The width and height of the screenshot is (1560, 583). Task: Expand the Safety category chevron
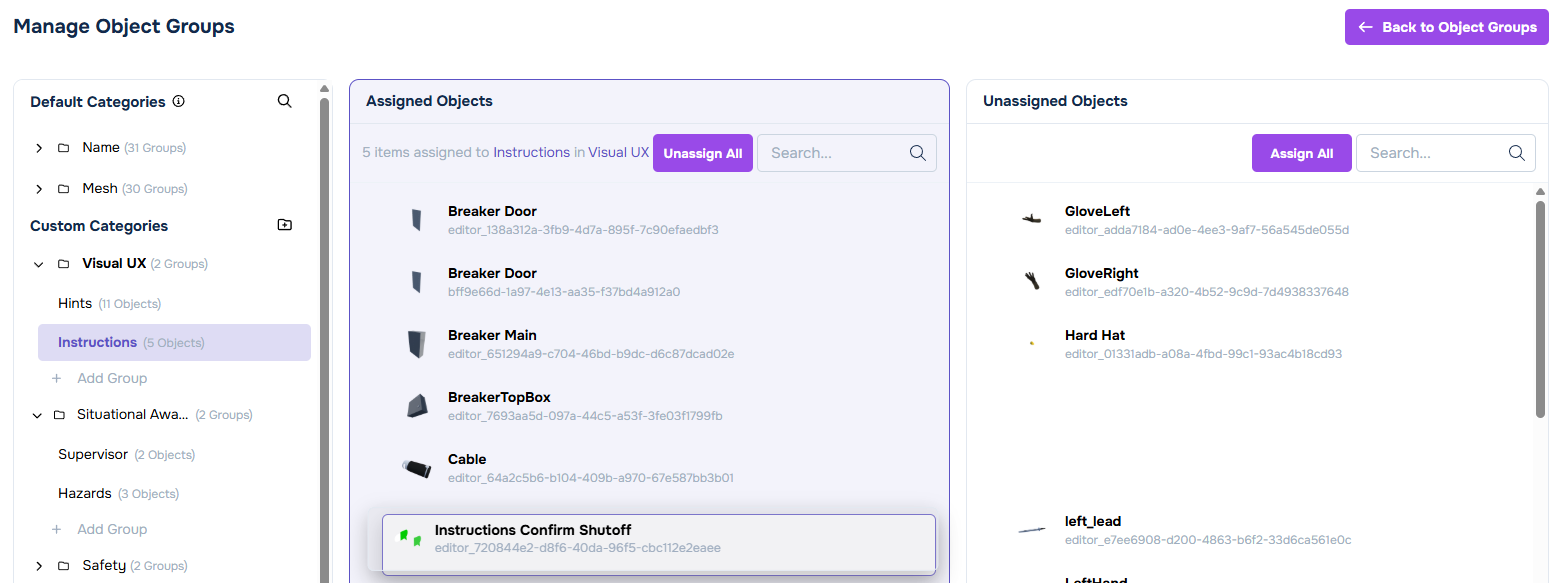(x=39, y=566)
